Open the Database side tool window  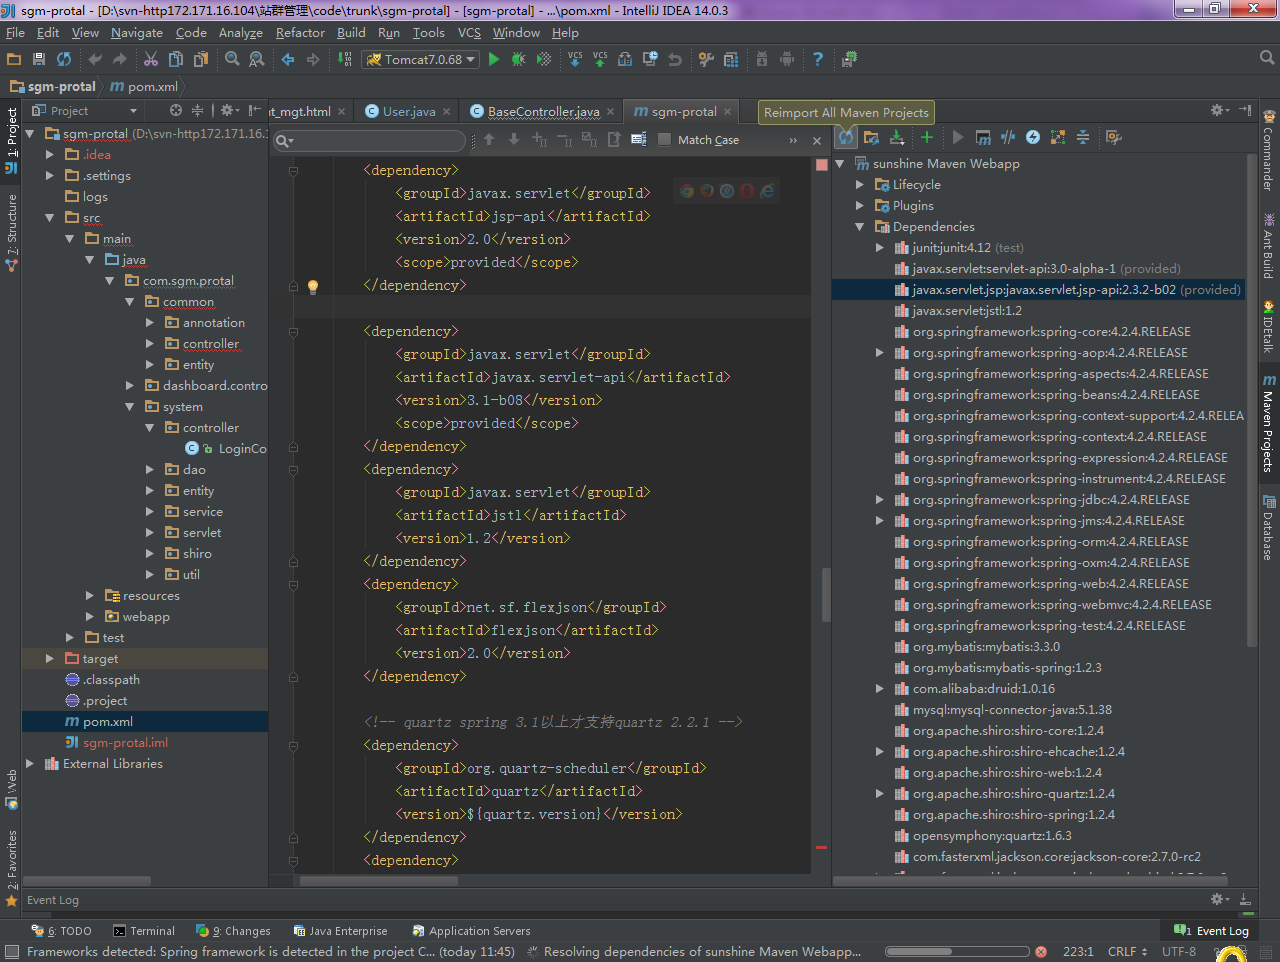[1268, 527]
